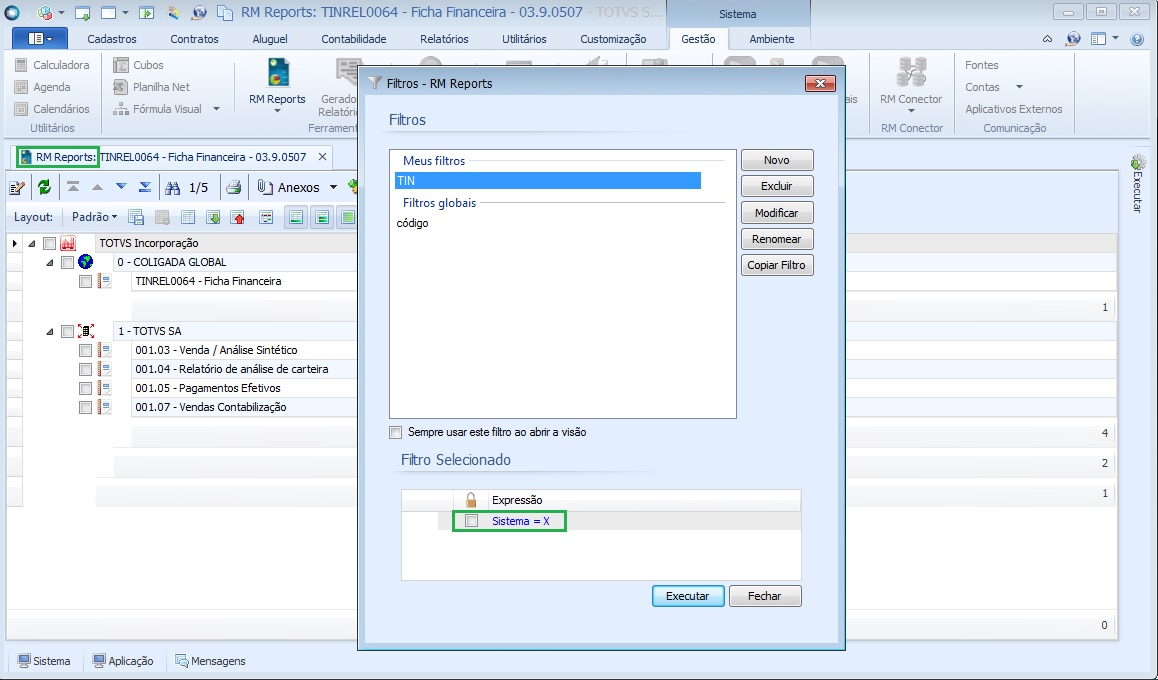Collapse the 1 - TOTVS SA node
This screenshot has height=680, width=1158.
click(49, 332)
